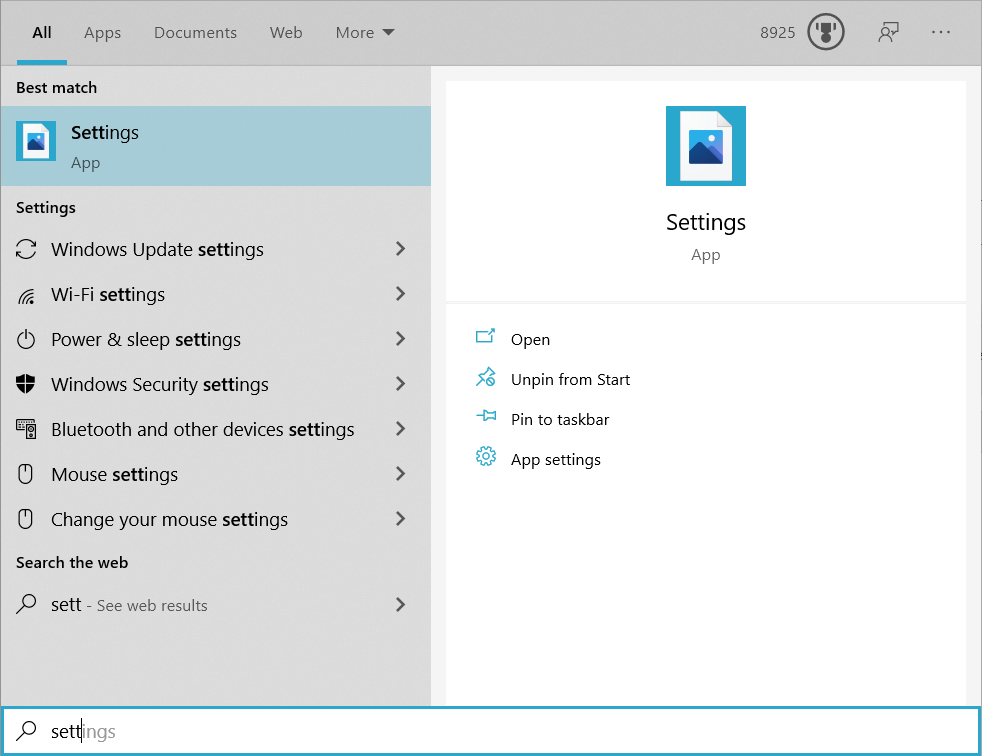982x756 pixels.
Task: Switch to the Apps tab
Action: coord(103,33)
